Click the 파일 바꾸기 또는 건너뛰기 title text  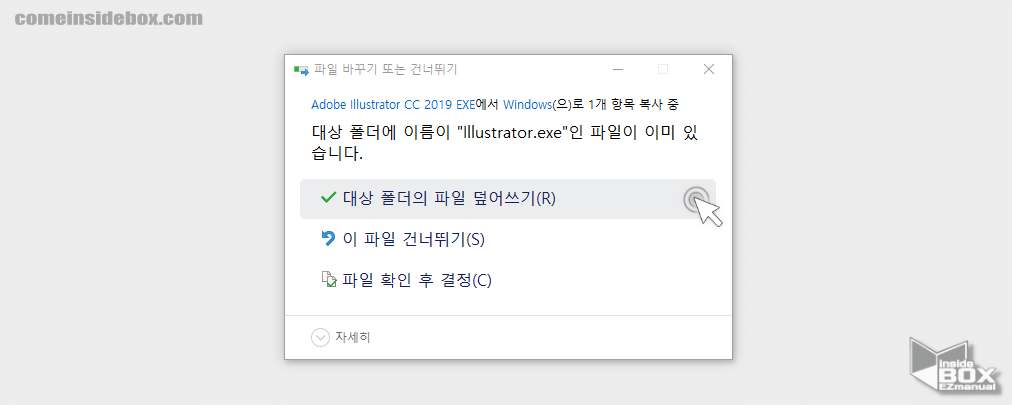point(386,70)
